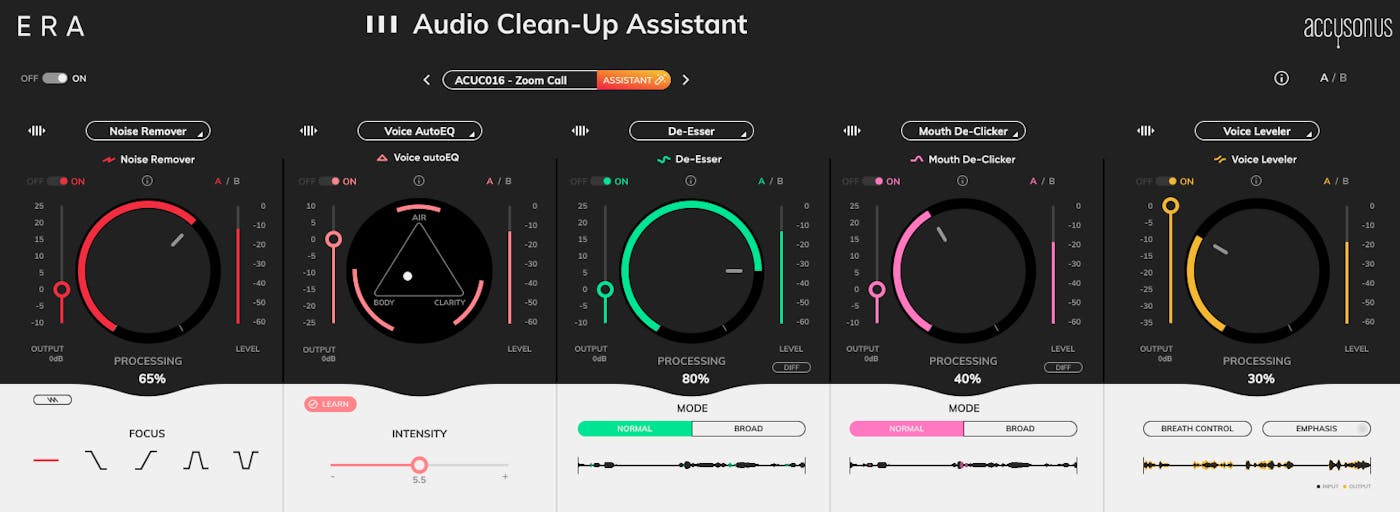Toggle Noise Remover ON switch
The image size is (1400, 512).
coord(58,181)
